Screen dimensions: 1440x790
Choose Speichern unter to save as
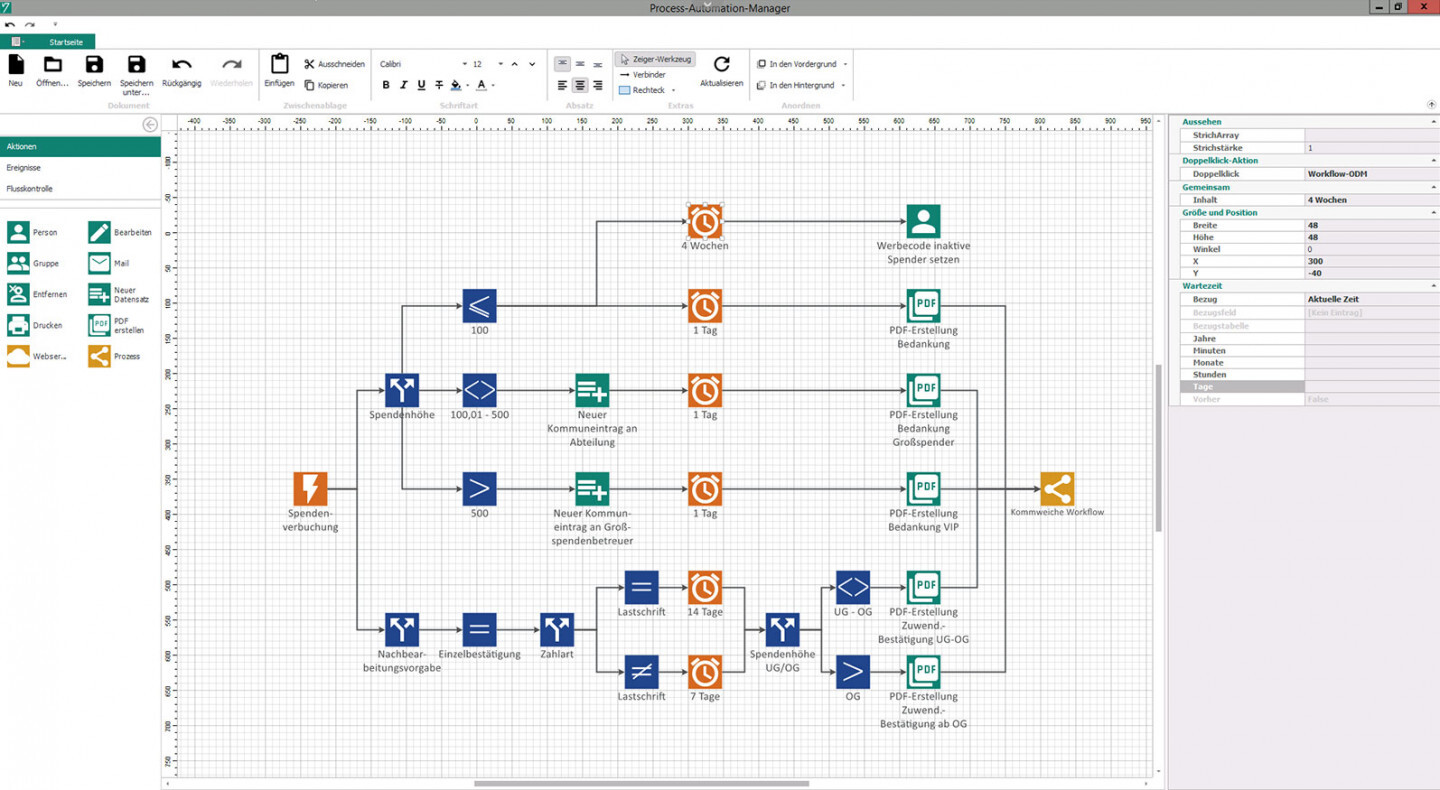pyautogui.click(x=136, y=75)
